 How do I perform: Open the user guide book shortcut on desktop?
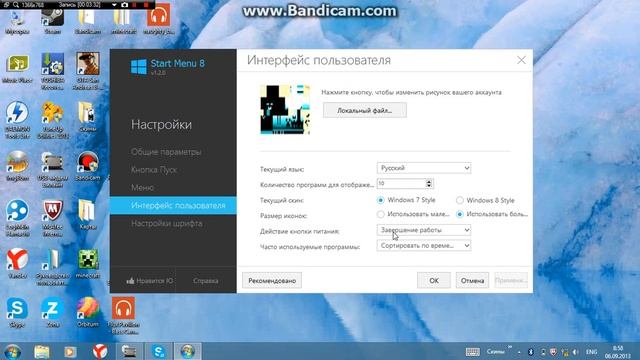(53, 266)
